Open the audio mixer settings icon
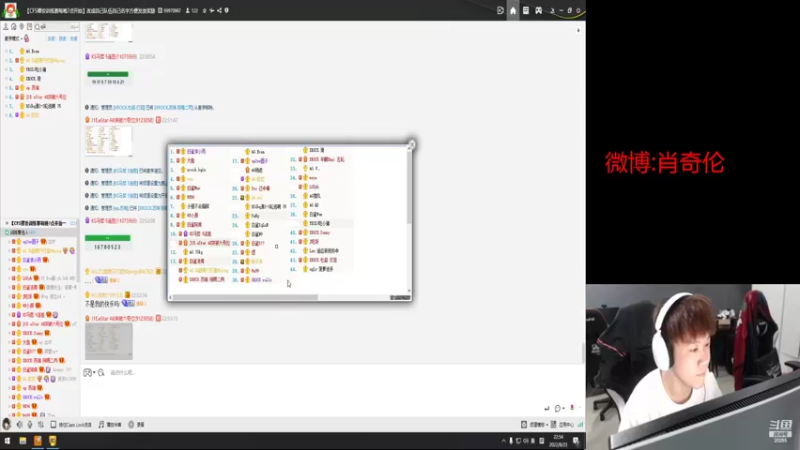The height and width of the screenshot is (450, 800). coord(41,424)
